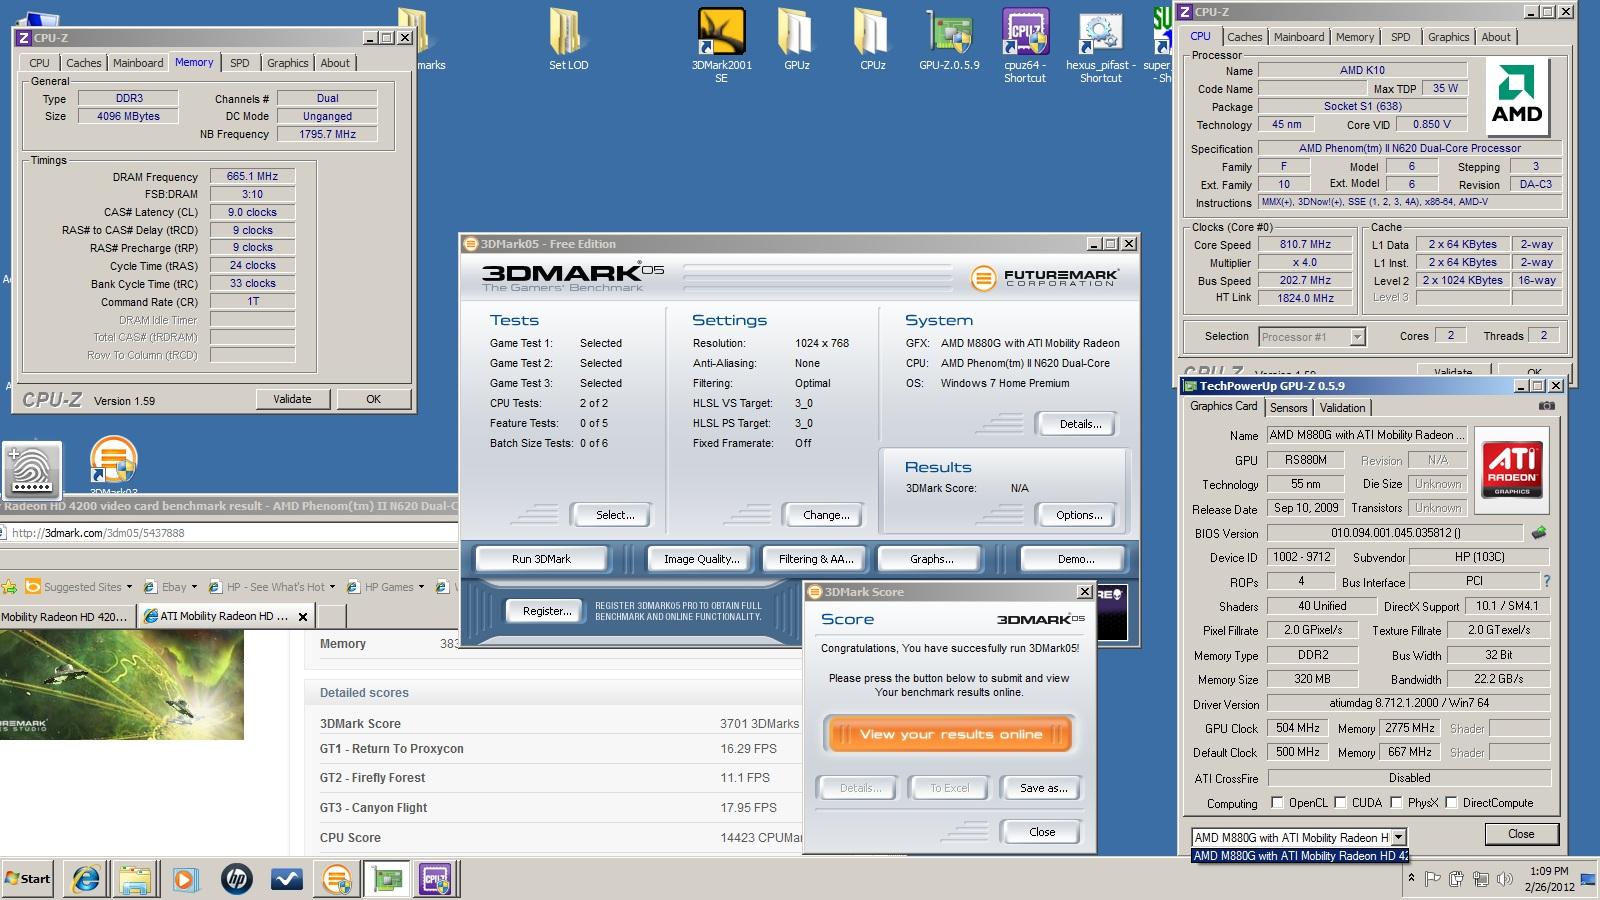Open the CPUz folder on desktop
Viewport: 1600px width, 900px height.
tap(872, 40)
